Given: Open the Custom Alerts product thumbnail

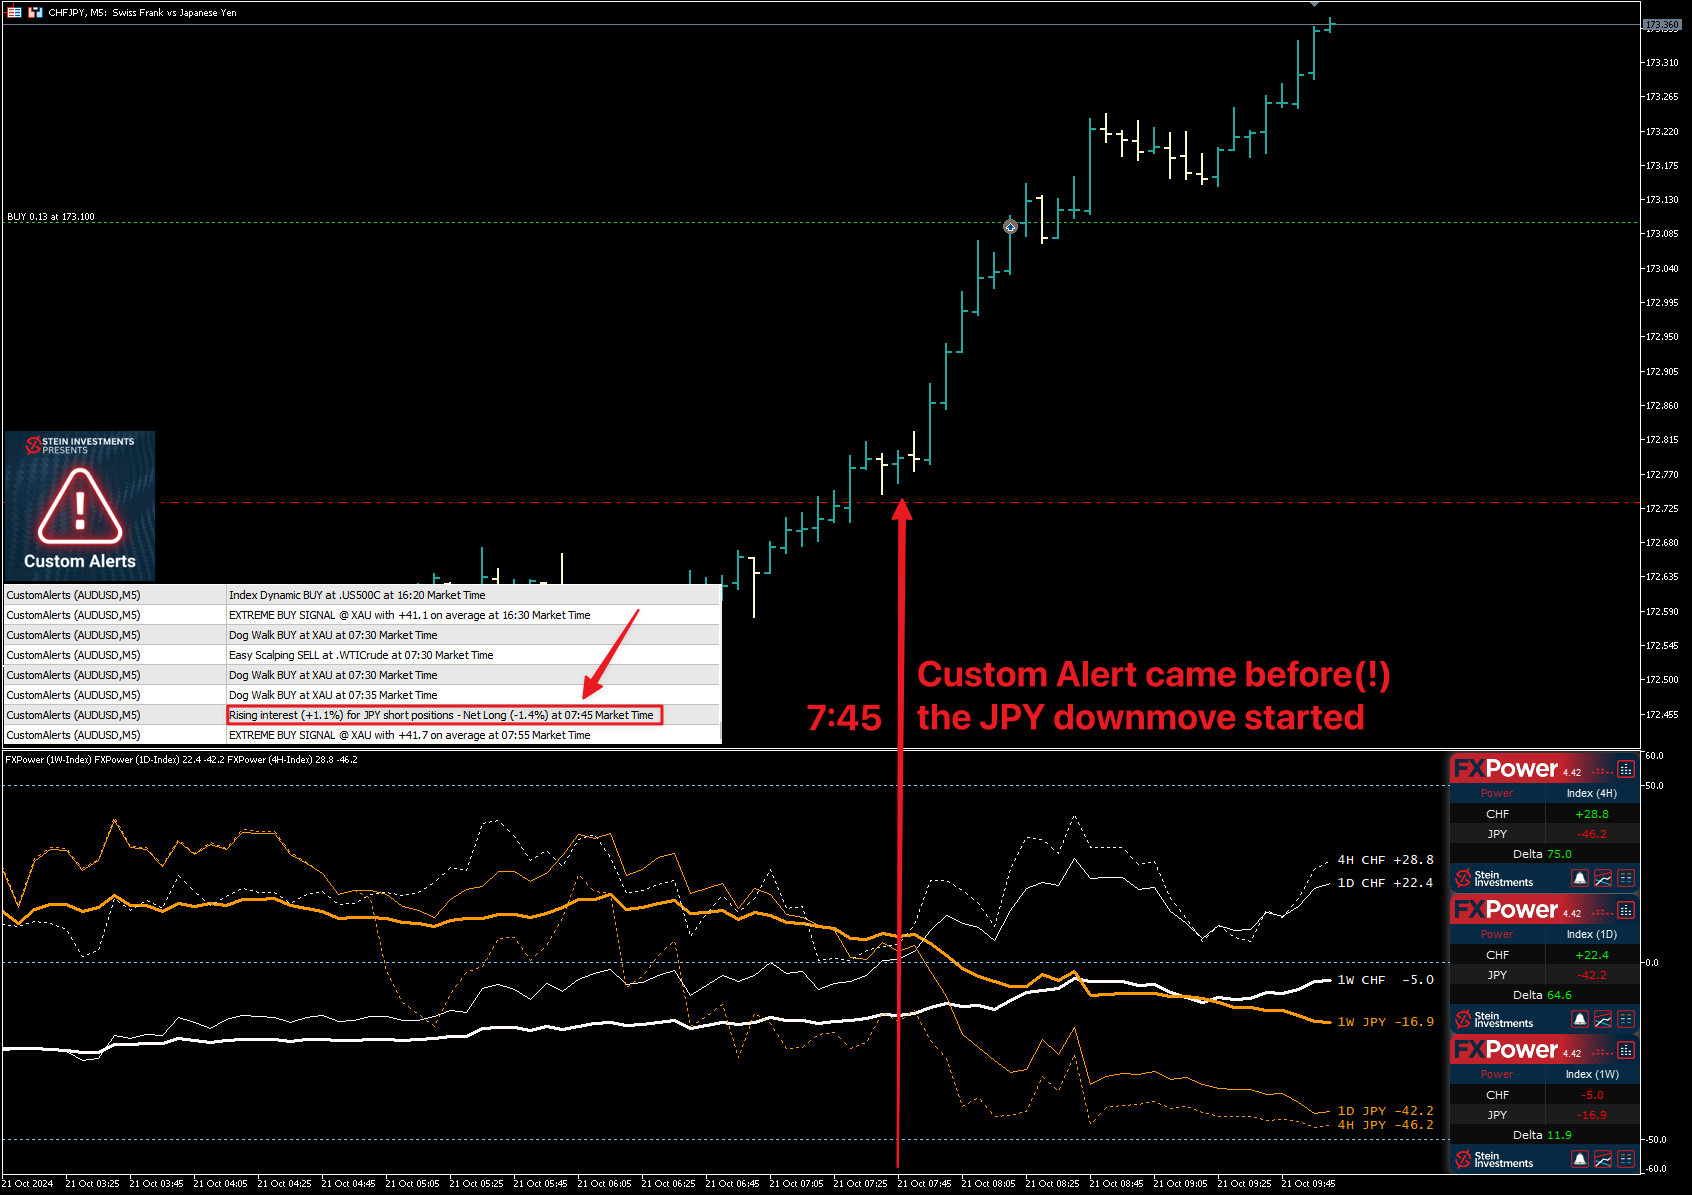Looking at the screenshot, I should pos(80,506).
